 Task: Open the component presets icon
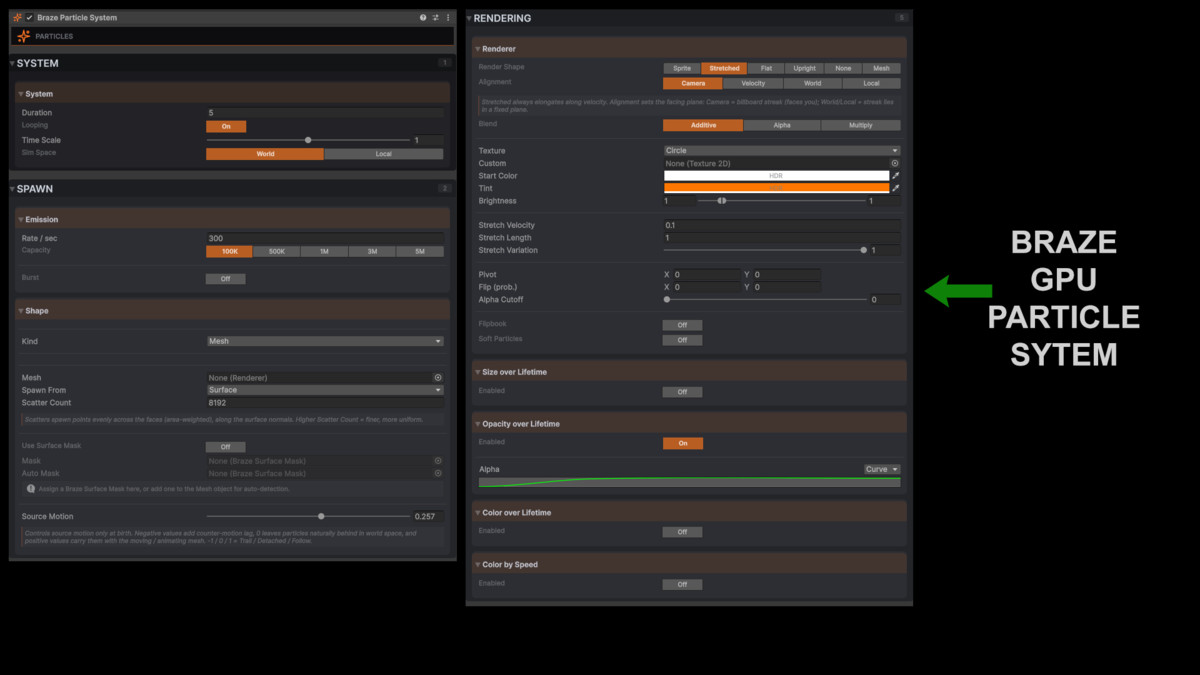435,17
